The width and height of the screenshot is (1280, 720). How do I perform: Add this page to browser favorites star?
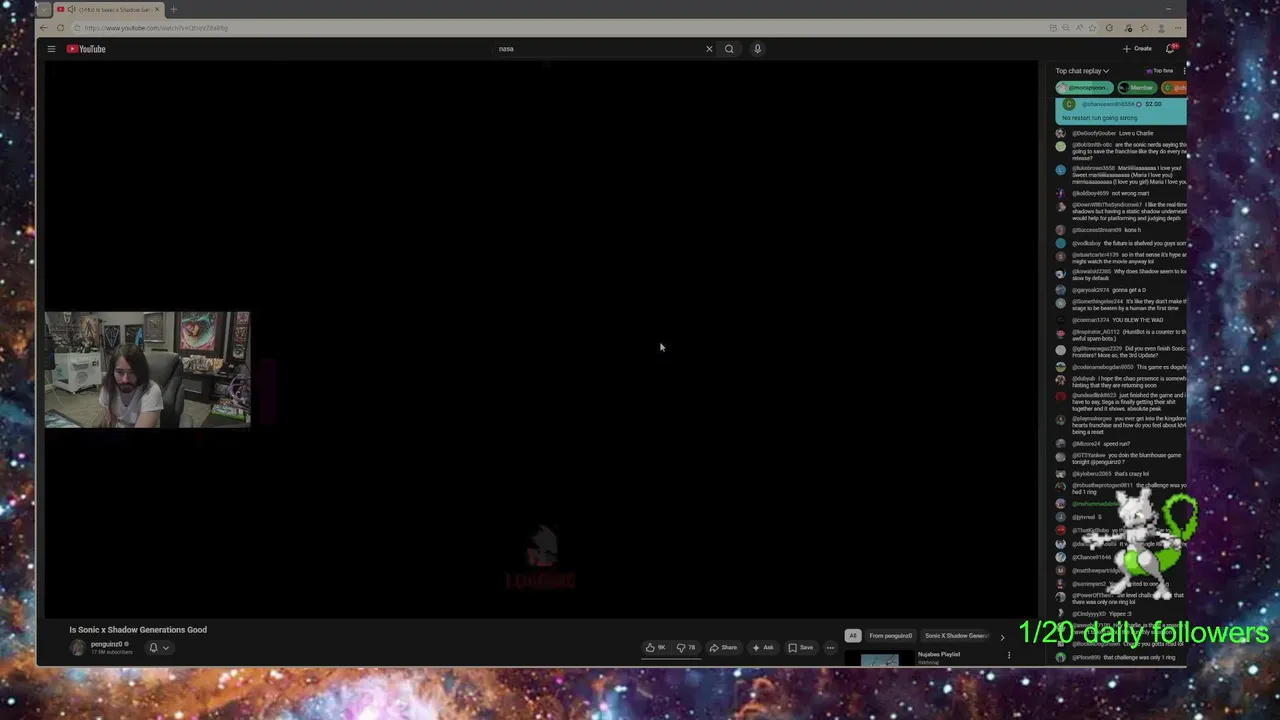[1092, 28]
